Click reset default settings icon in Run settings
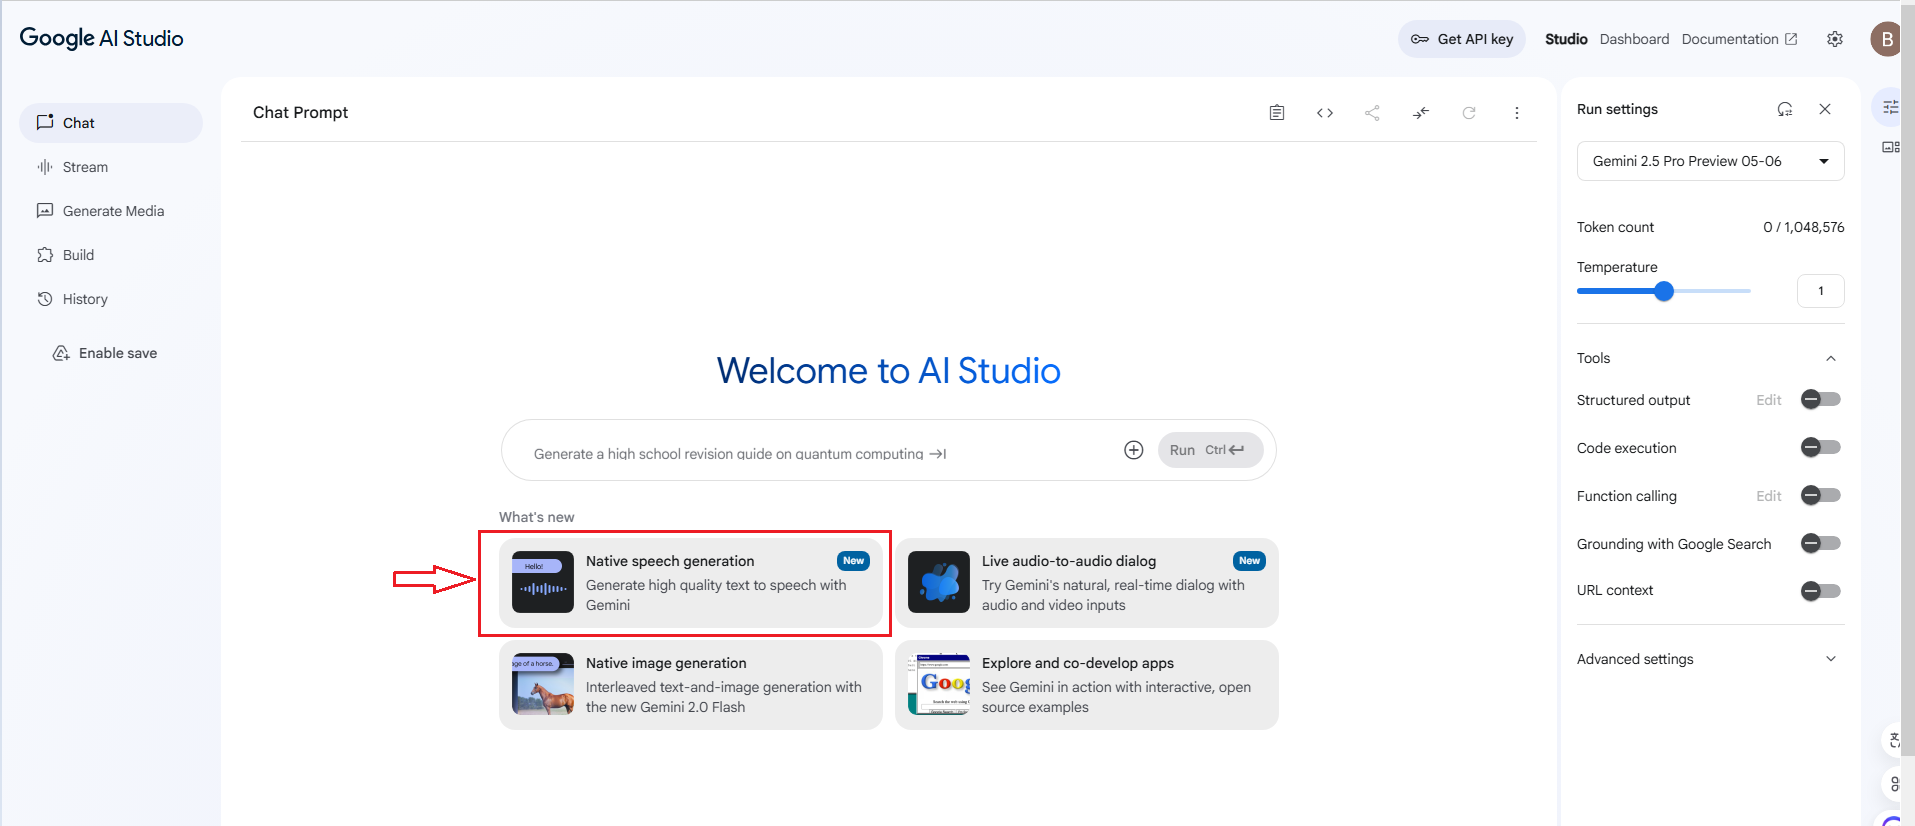This screenshot has height=826, width=1915. coord(1785,109)
